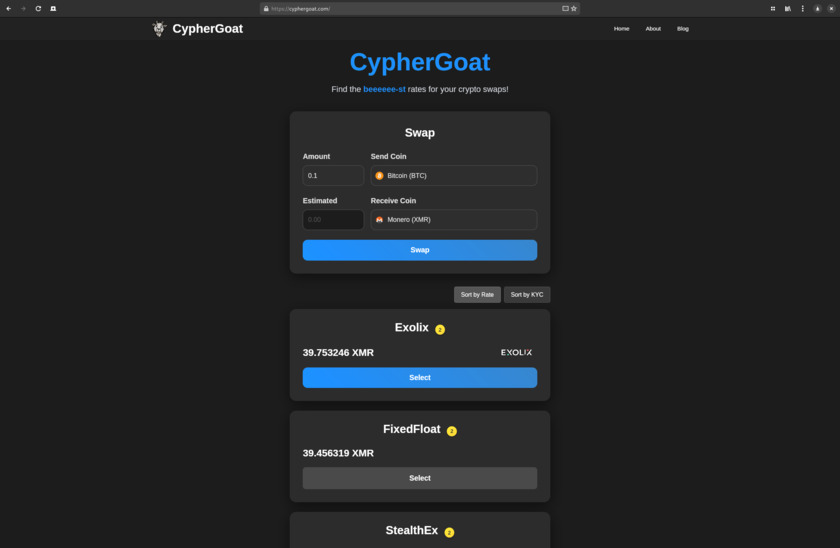Viewport: 840px width, 548px height.
Task: Click the 39.456319 XMR rate
Action: tap(338, 453)
